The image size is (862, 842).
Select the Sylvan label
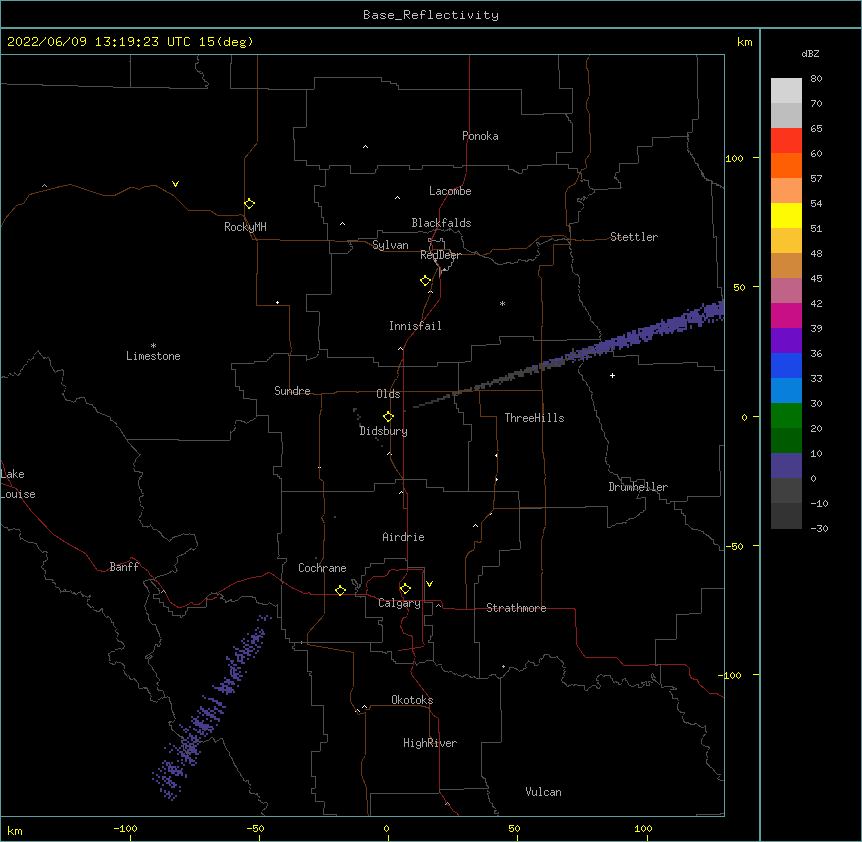point(390,245)
